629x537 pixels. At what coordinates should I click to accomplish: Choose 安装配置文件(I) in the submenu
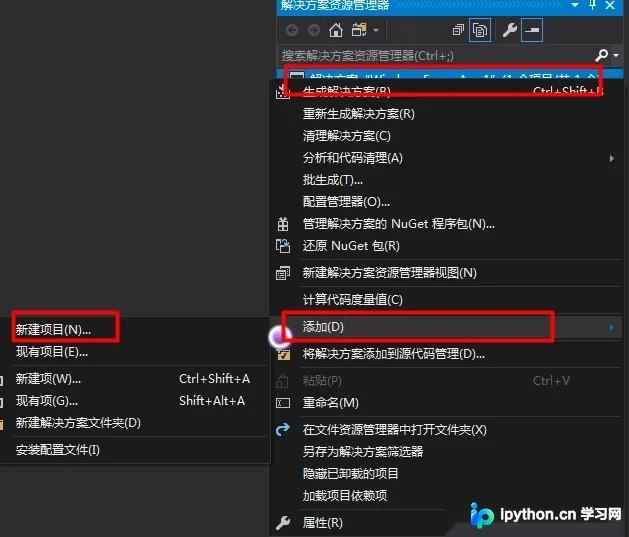(x=57, y=450)
